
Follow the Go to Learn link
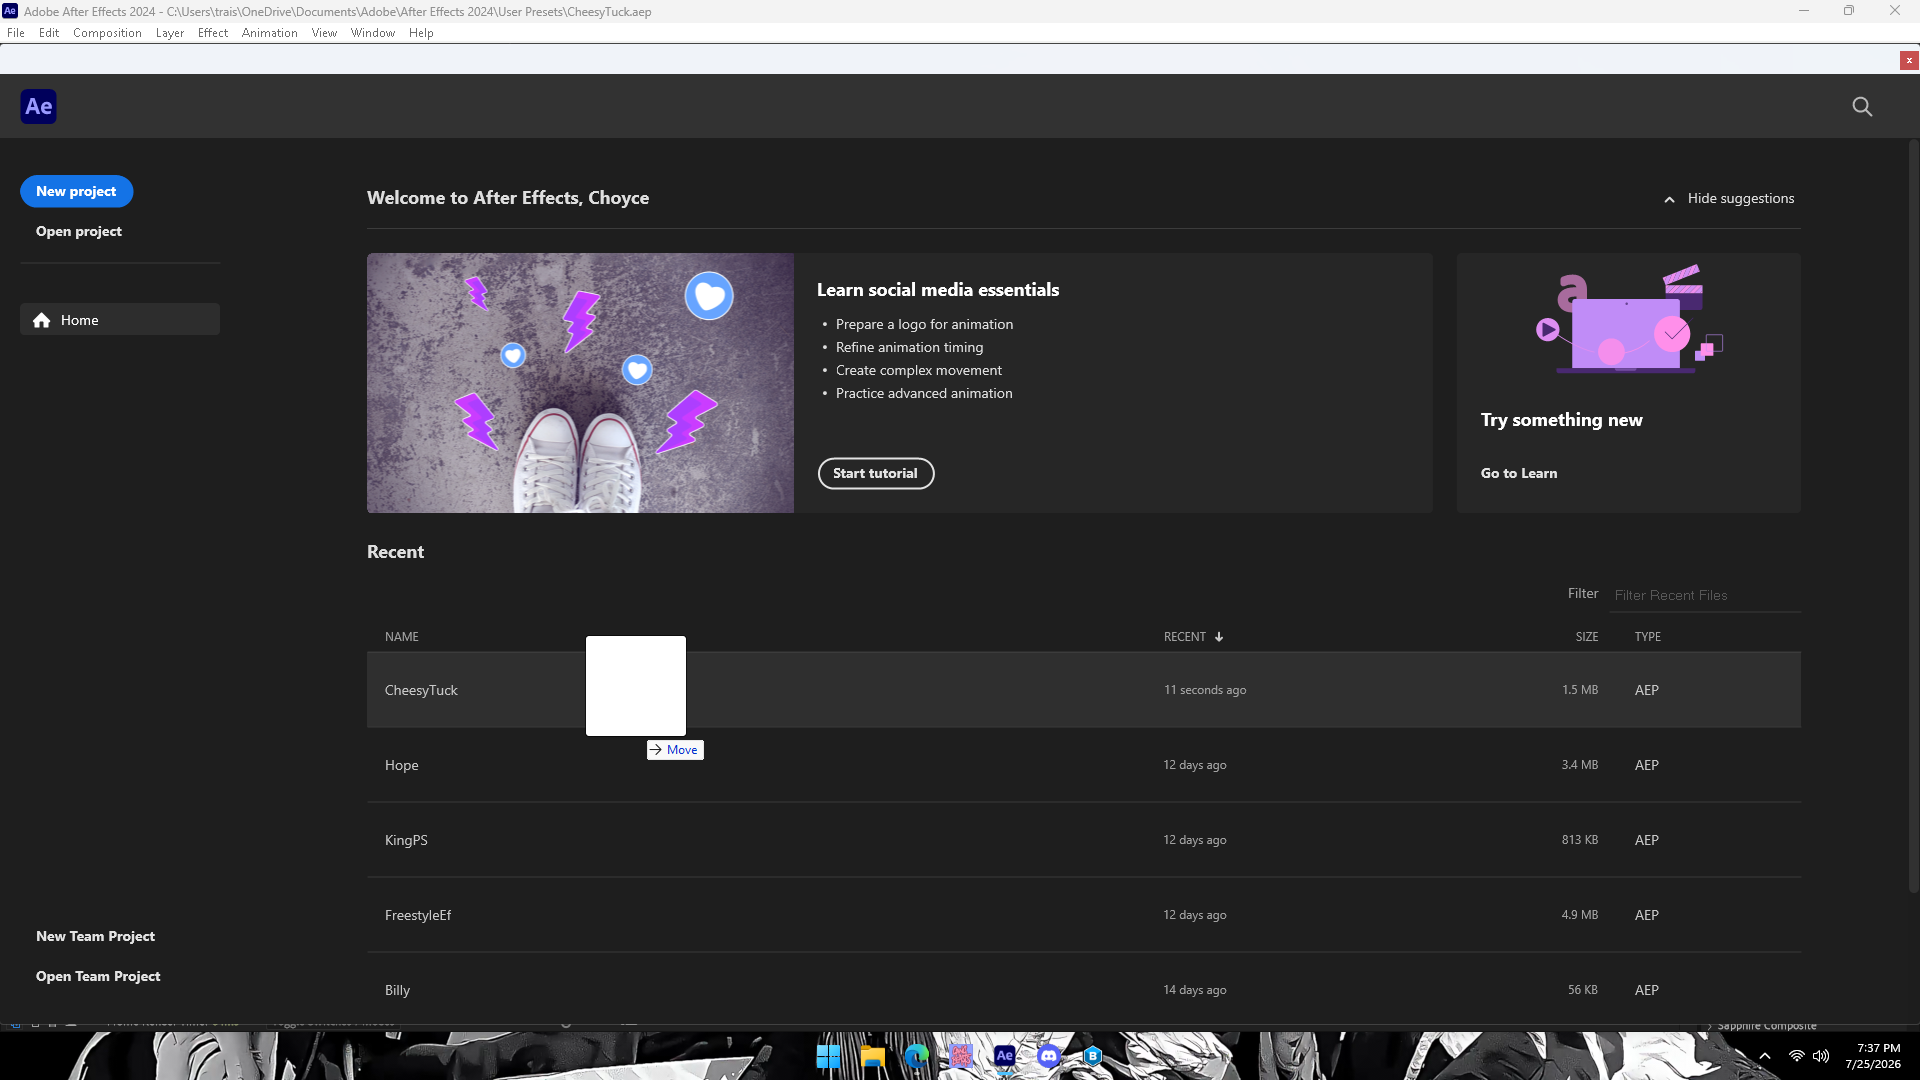(x=1519, y=473)
